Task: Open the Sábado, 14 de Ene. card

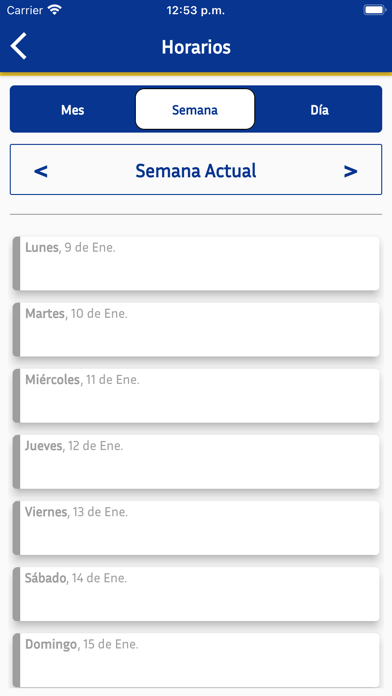Action: pos(196,594)
